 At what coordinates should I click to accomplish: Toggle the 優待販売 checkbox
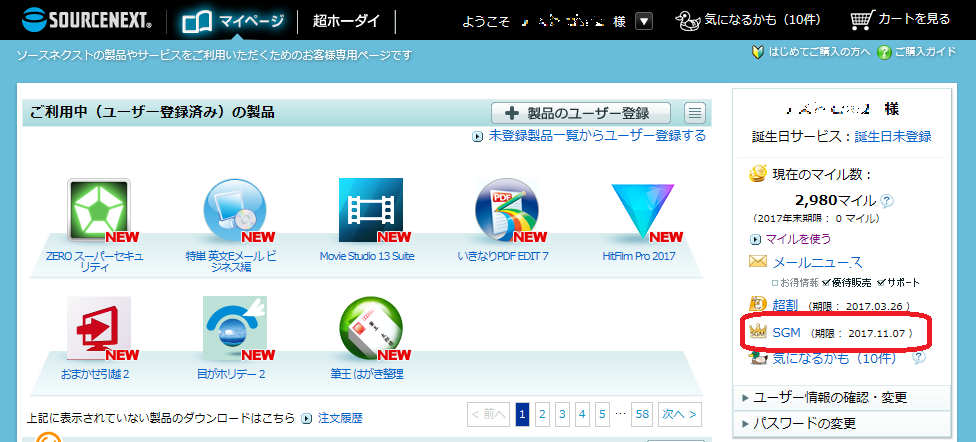click(x=826, y=283)
